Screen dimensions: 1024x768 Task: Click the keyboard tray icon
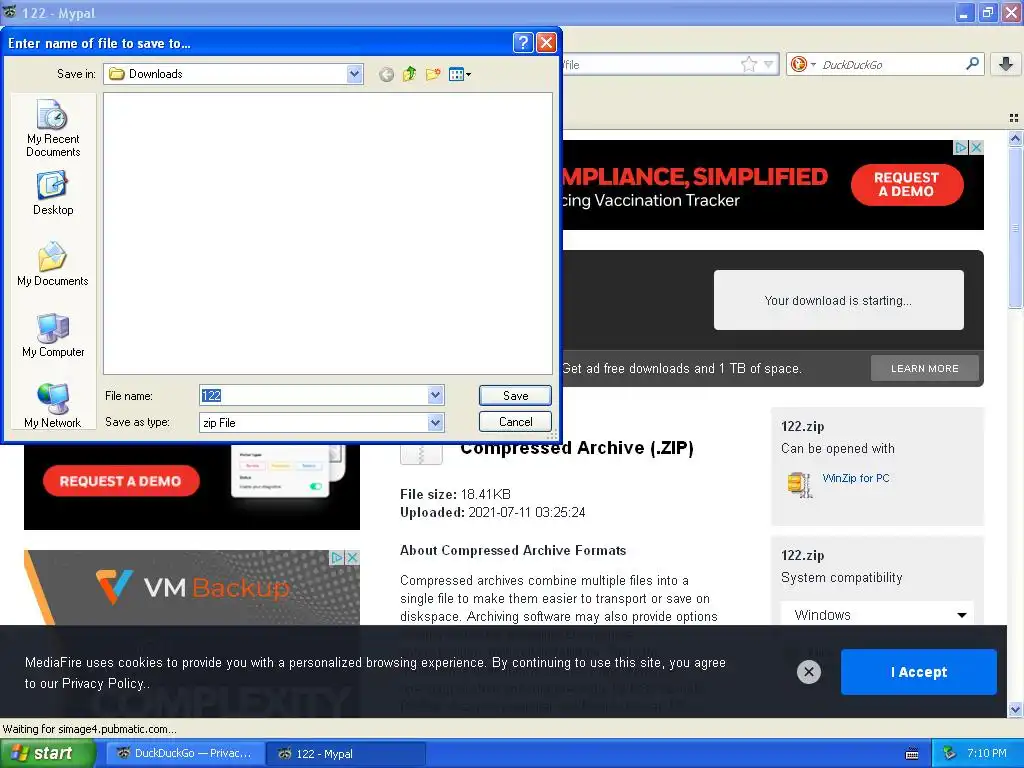pos(912,754)
